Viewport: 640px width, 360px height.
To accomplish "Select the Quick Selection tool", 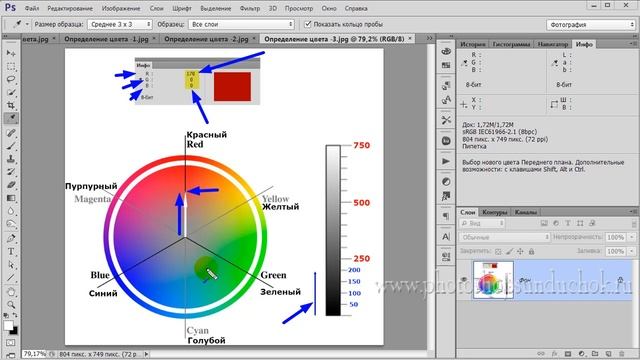I will pos(11,92).
